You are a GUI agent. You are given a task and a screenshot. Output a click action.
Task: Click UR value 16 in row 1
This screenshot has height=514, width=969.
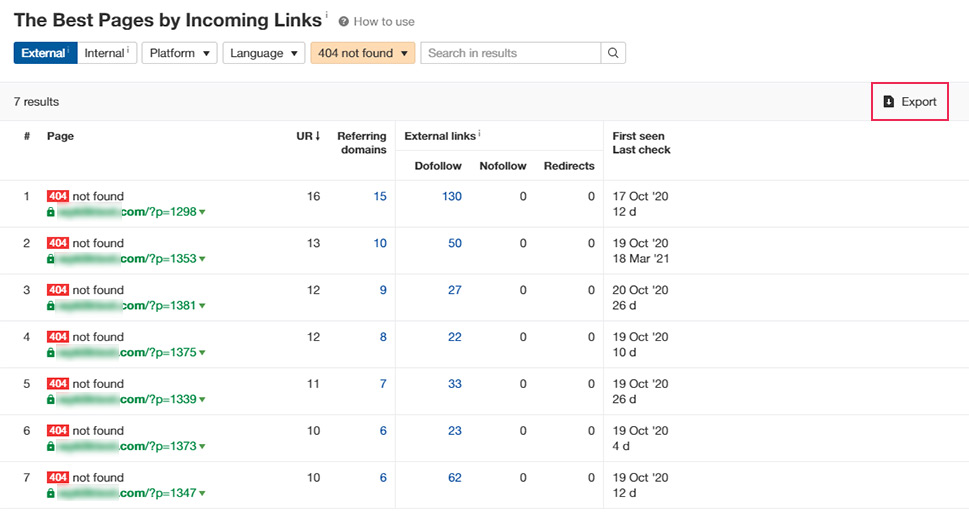tap(314, 196)
